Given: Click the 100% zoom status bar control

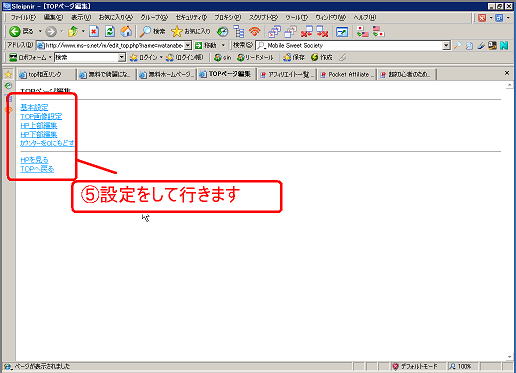Looking at the screenshot, I should tap(461, 366).
